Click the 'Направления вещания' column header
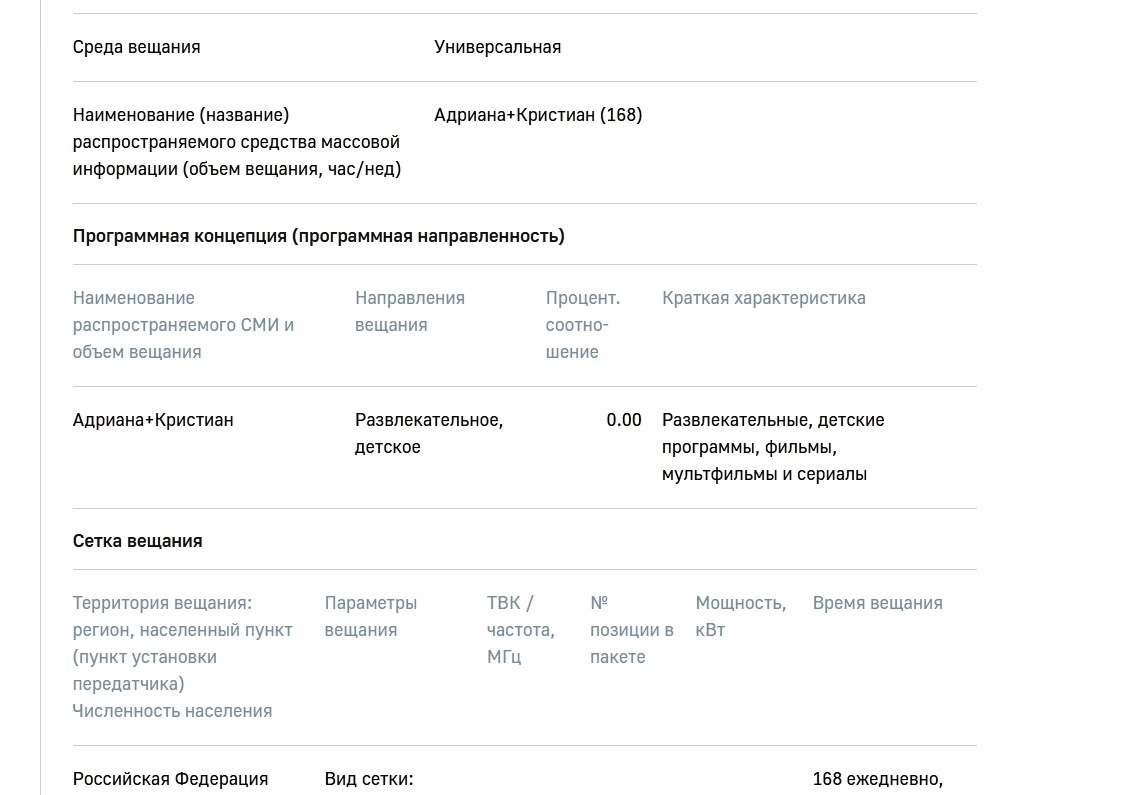 410,311
